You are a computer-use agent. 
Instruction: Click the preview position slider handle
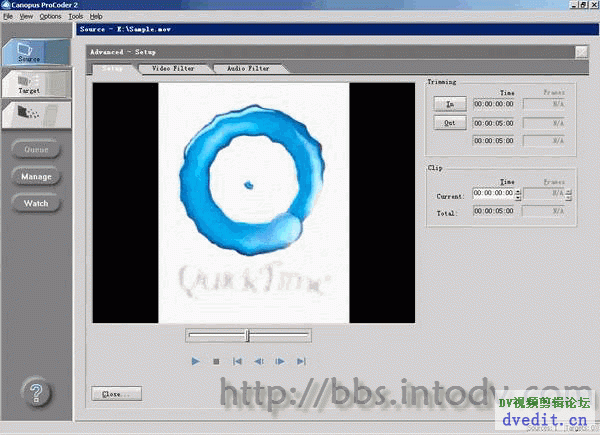(x=247, y=336)
